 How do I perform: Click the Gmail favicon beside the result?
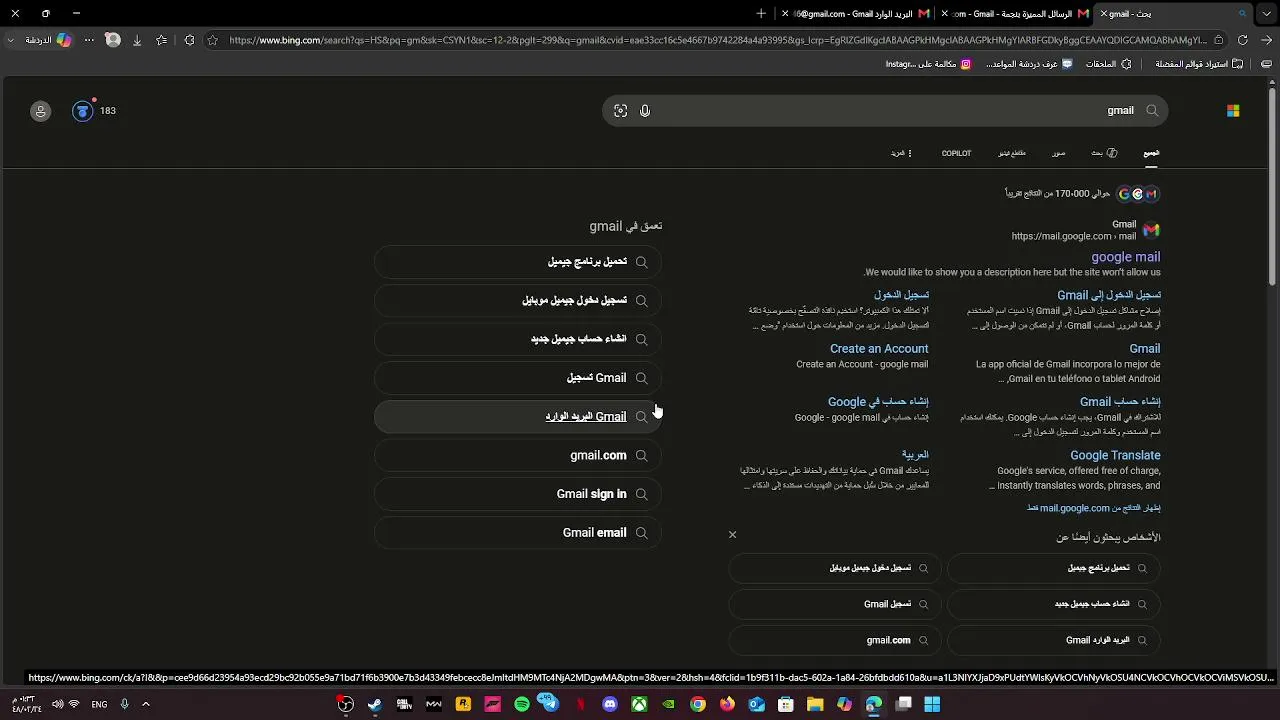click(1151, 230)
